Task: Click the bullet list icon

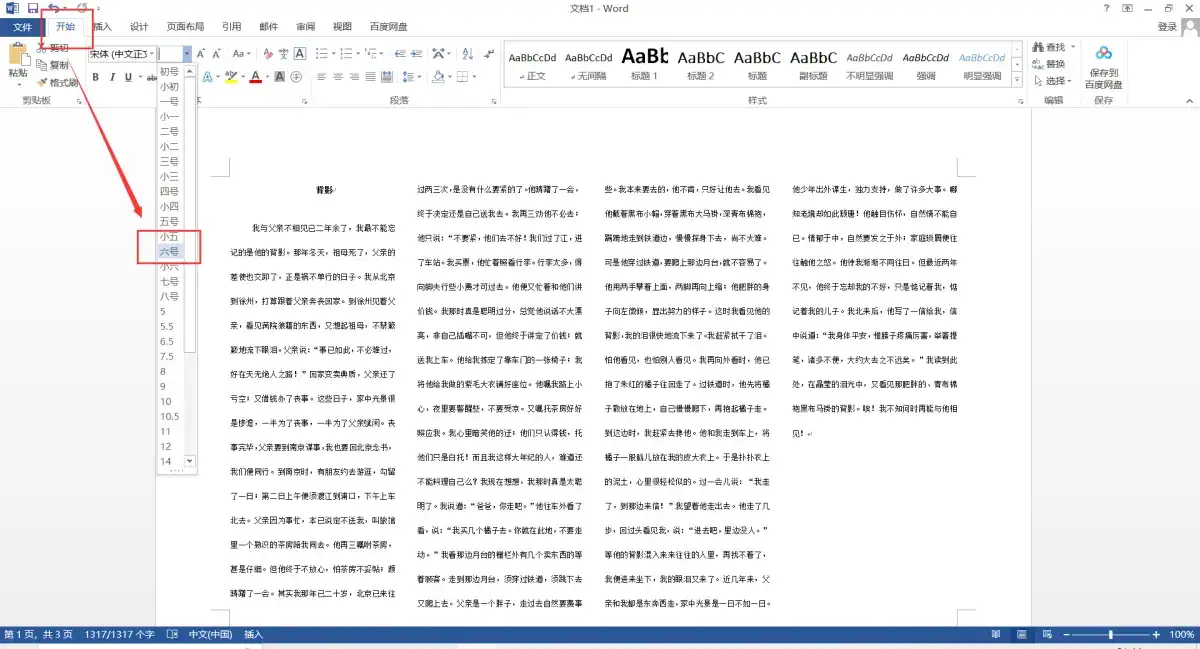Action: 323,54
